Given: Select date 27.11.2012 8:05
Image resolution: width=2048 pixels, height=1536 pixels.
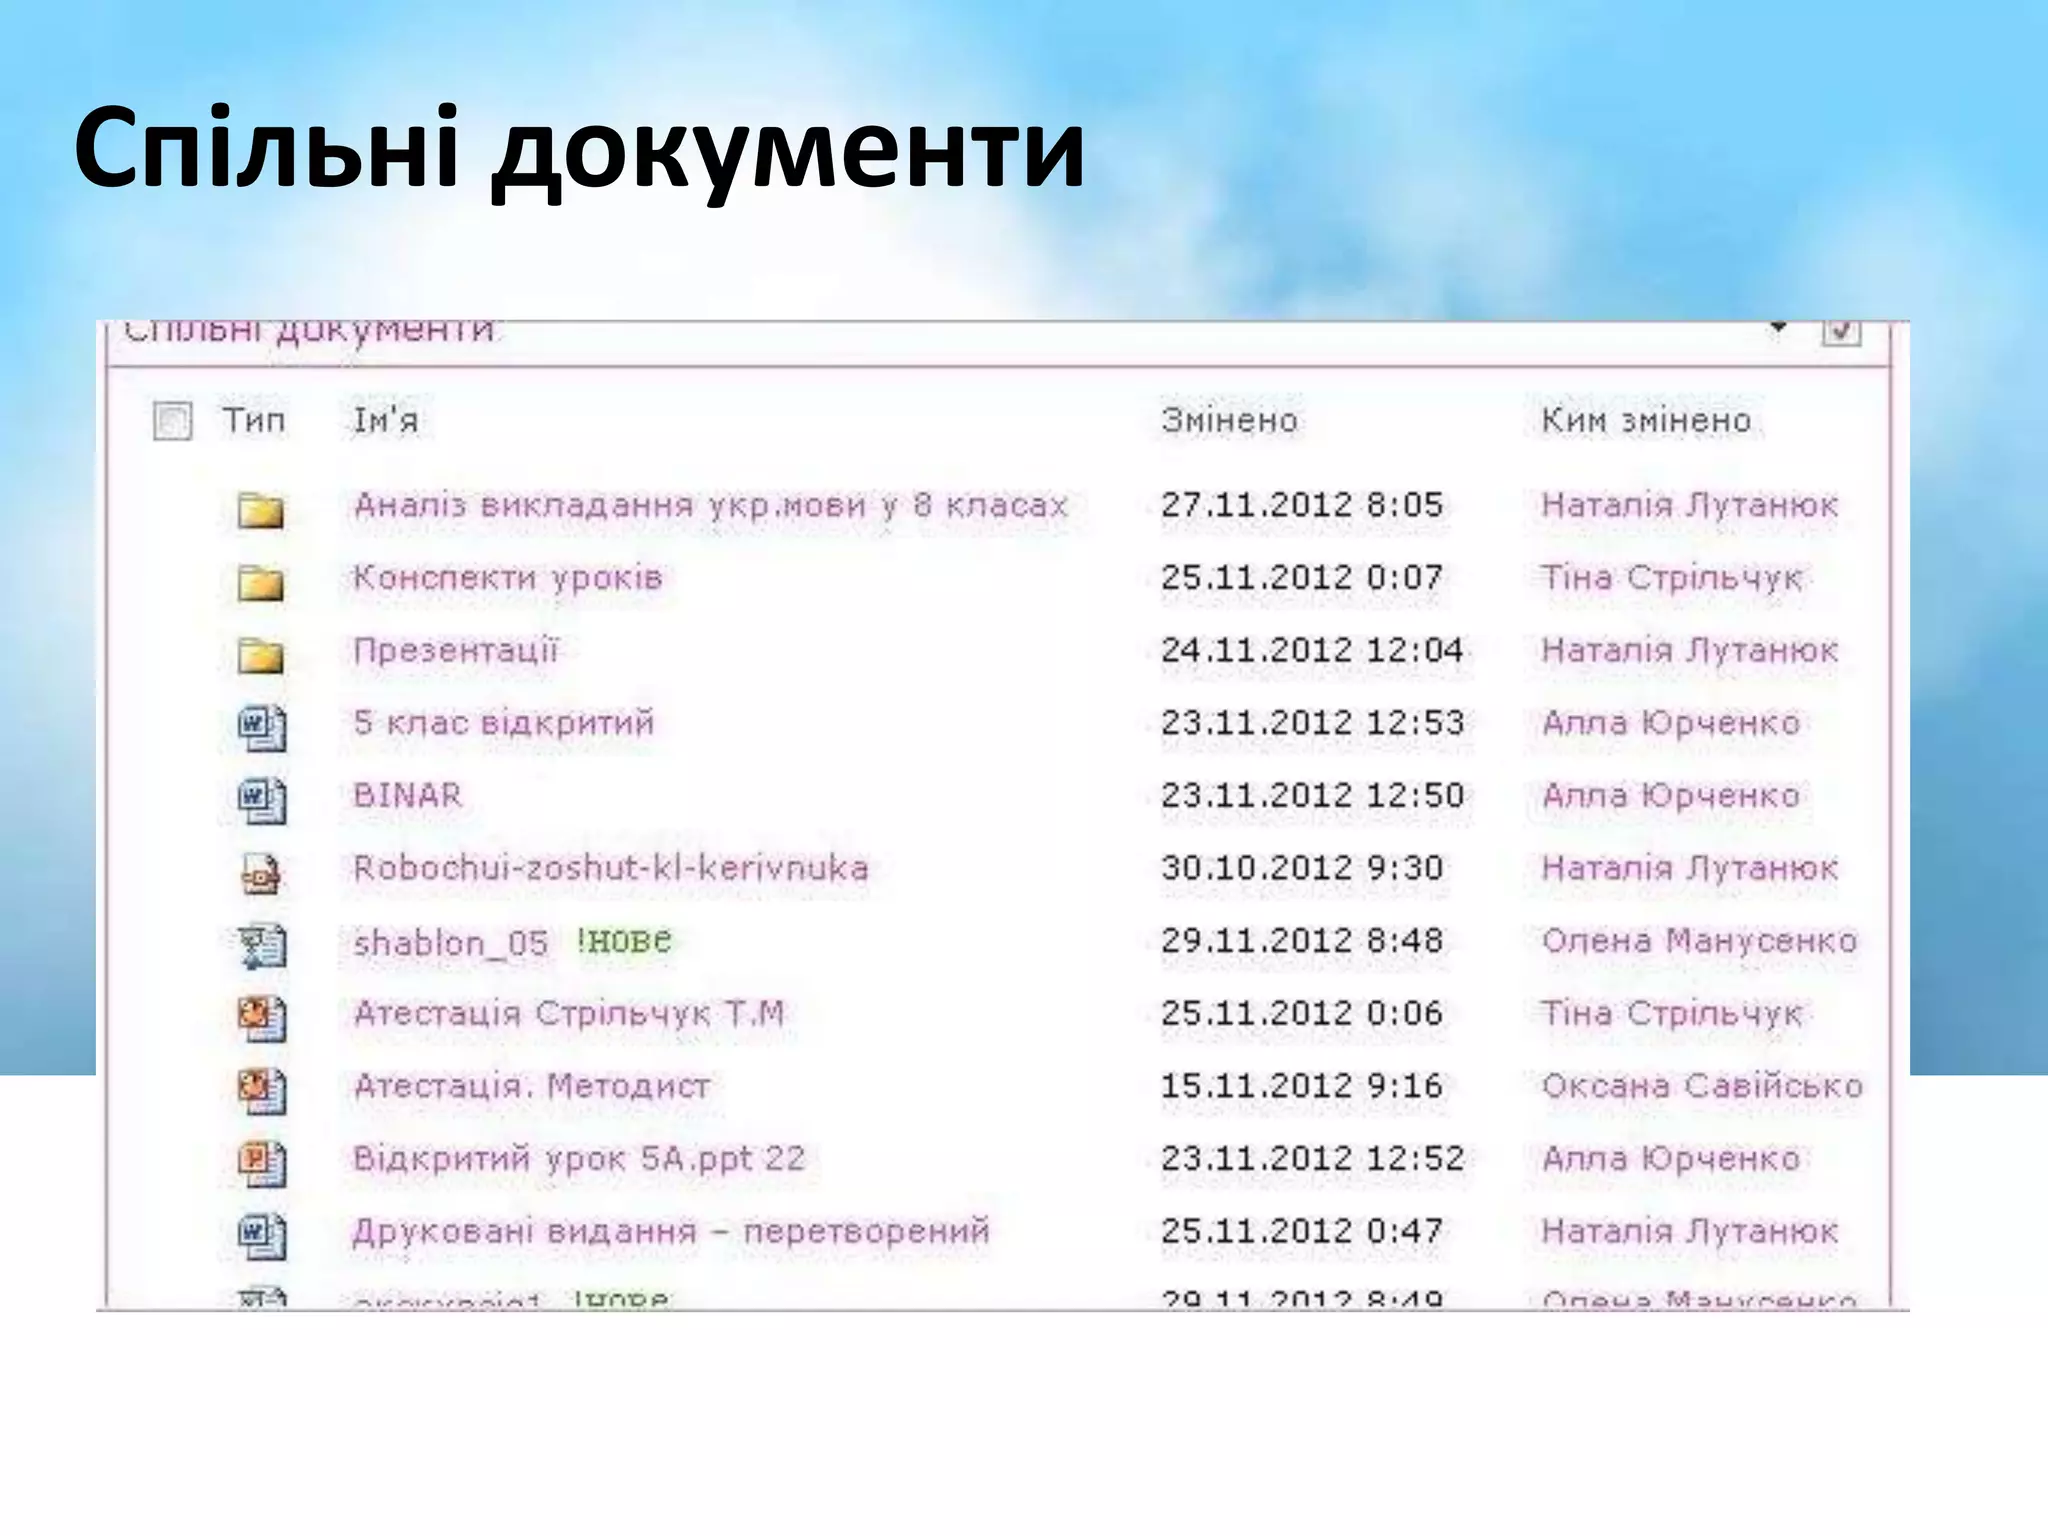Looking at the screenshot, I should point(1301,505).
